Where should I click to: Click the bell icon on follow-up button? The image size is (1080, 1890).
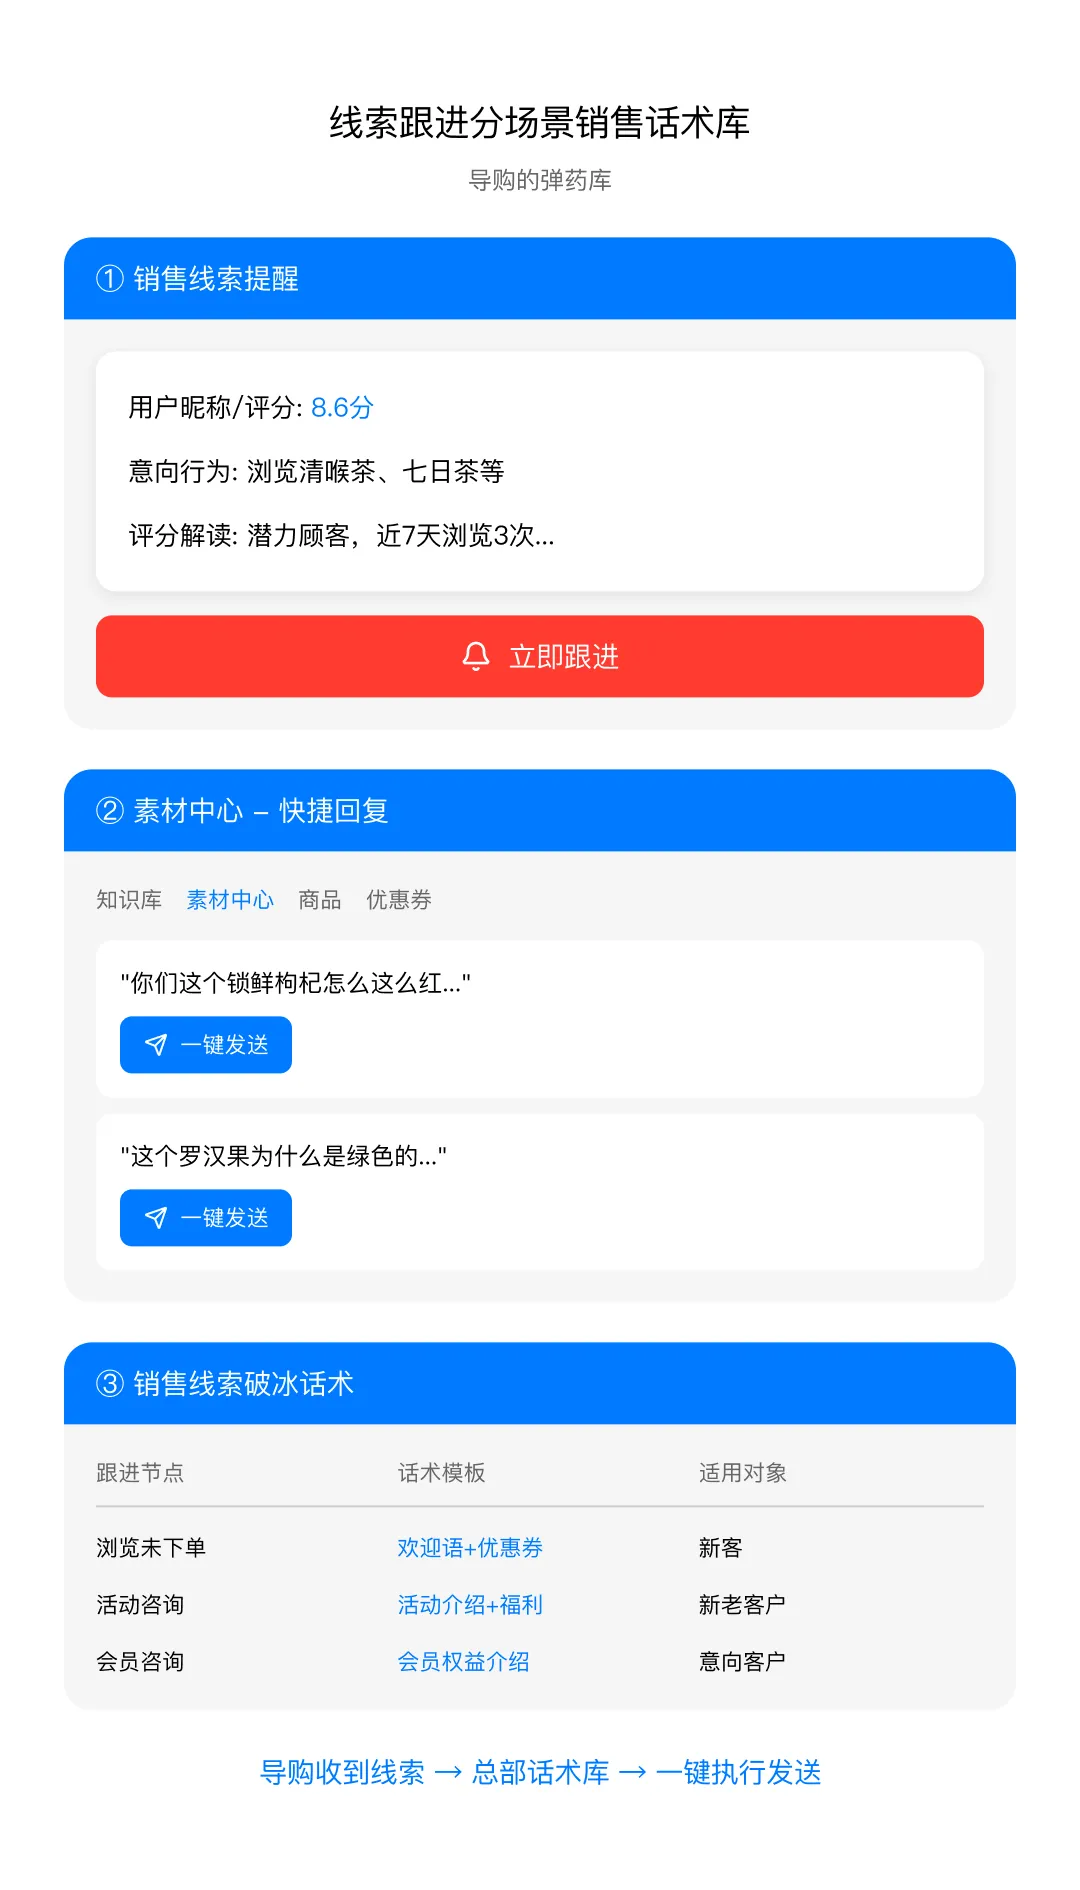click(x=476, y=656)
